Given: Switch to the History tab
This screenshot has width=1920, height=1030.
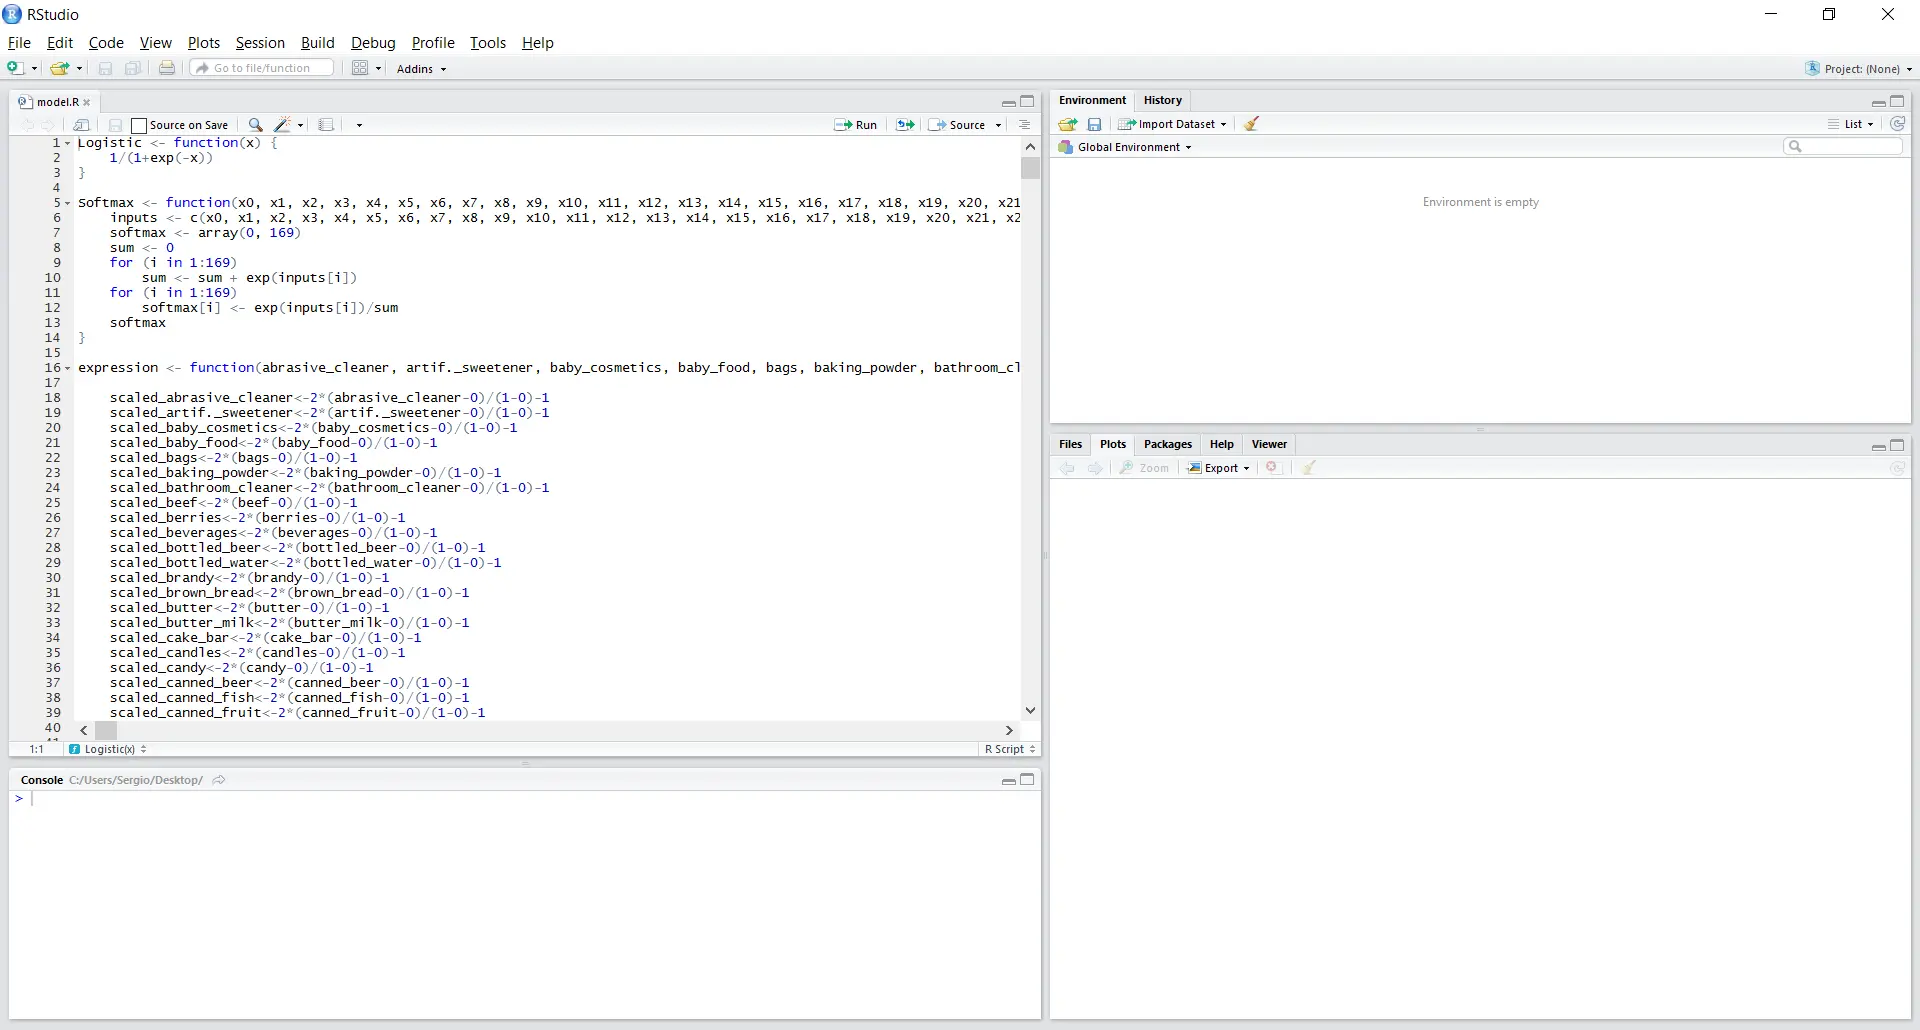Looking at the screenshot, I should click(x=1162, y=100).
